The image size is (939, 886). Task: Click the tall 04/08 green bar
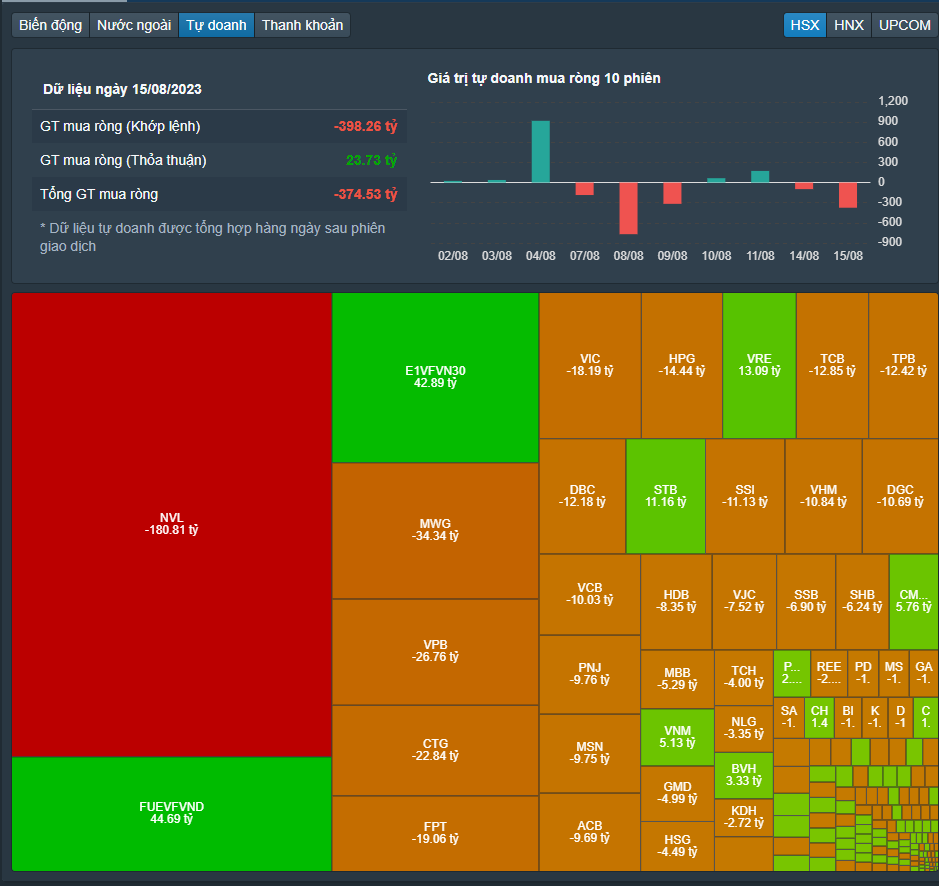click(541, 152)
